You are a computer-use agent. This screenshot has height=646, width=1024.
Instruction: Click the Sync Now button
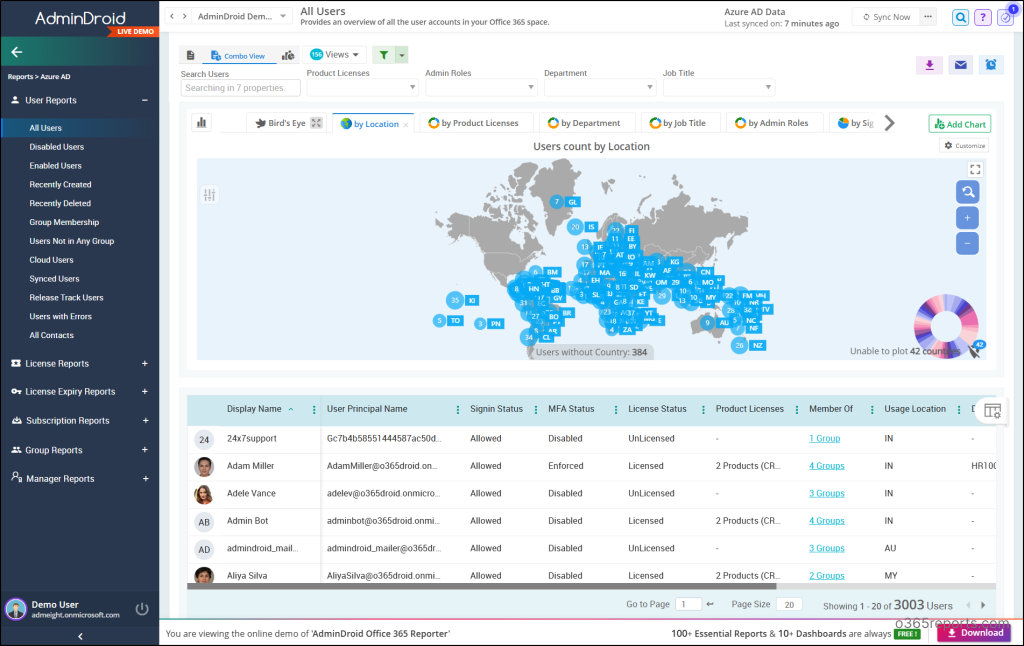coord(886,17)
